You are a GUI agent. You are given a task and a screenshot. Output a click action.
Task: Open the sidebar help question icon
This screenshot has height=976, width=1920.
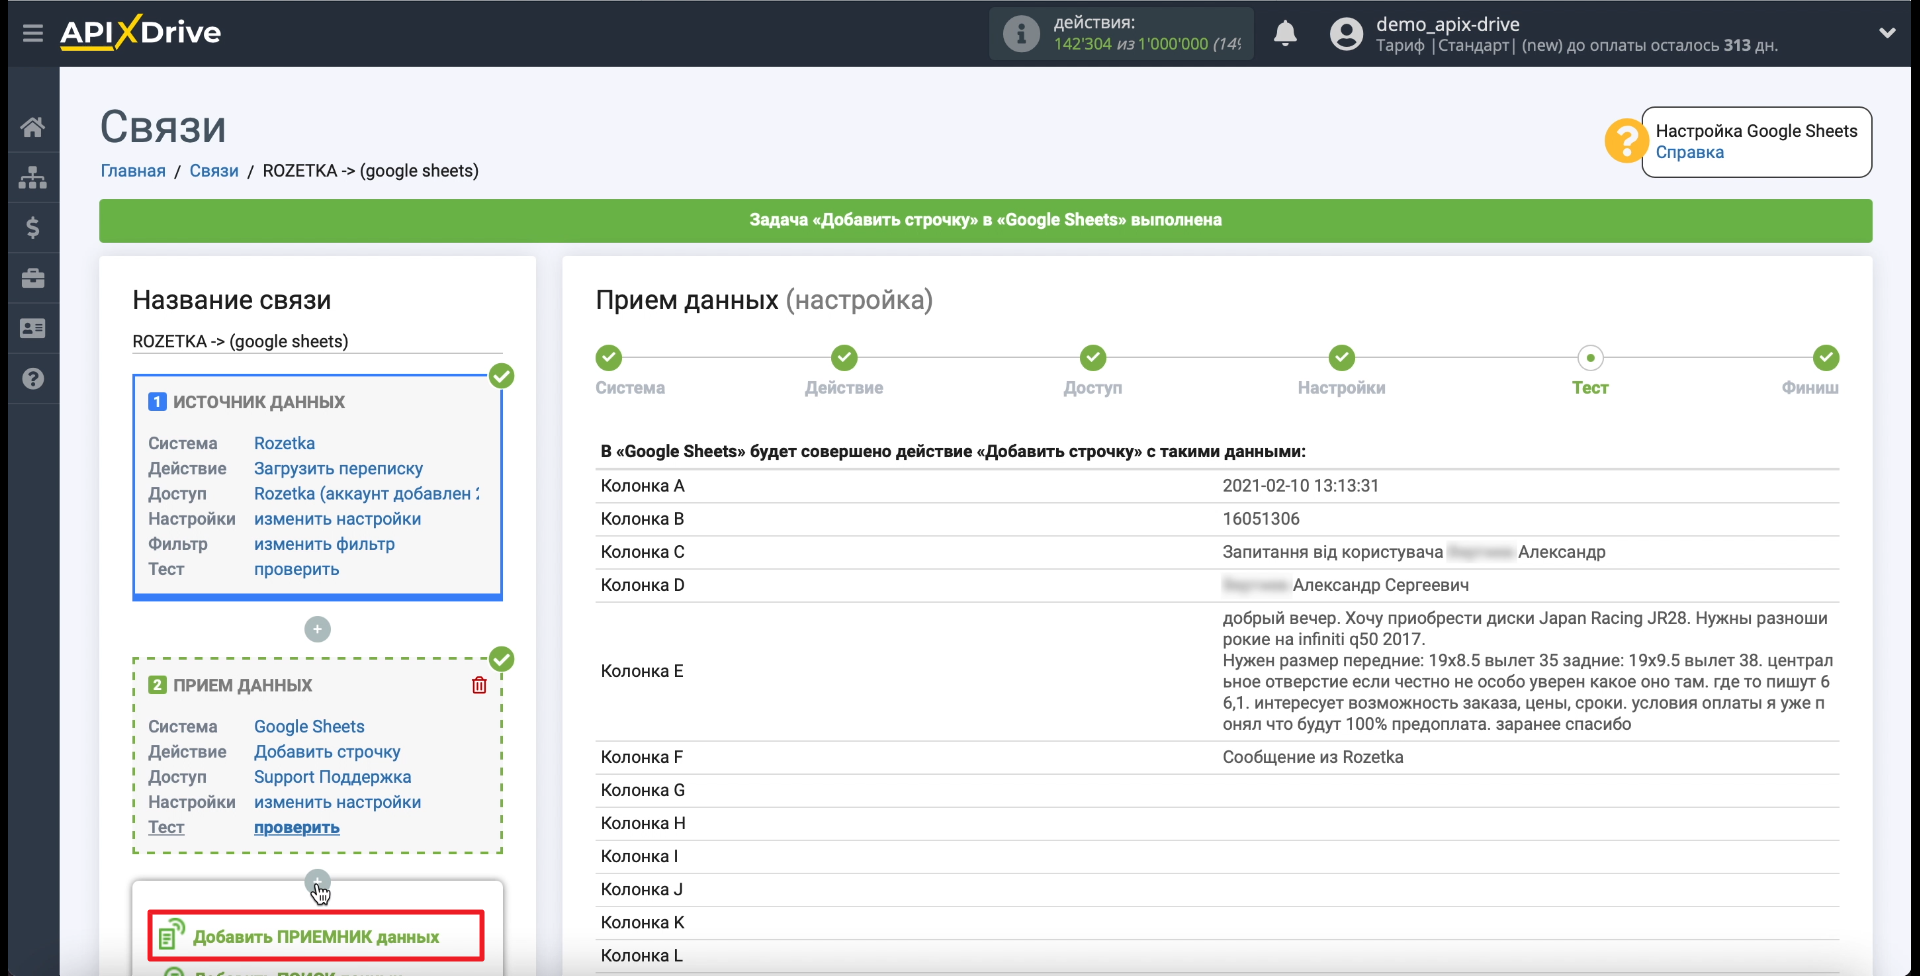pos(33,379)
